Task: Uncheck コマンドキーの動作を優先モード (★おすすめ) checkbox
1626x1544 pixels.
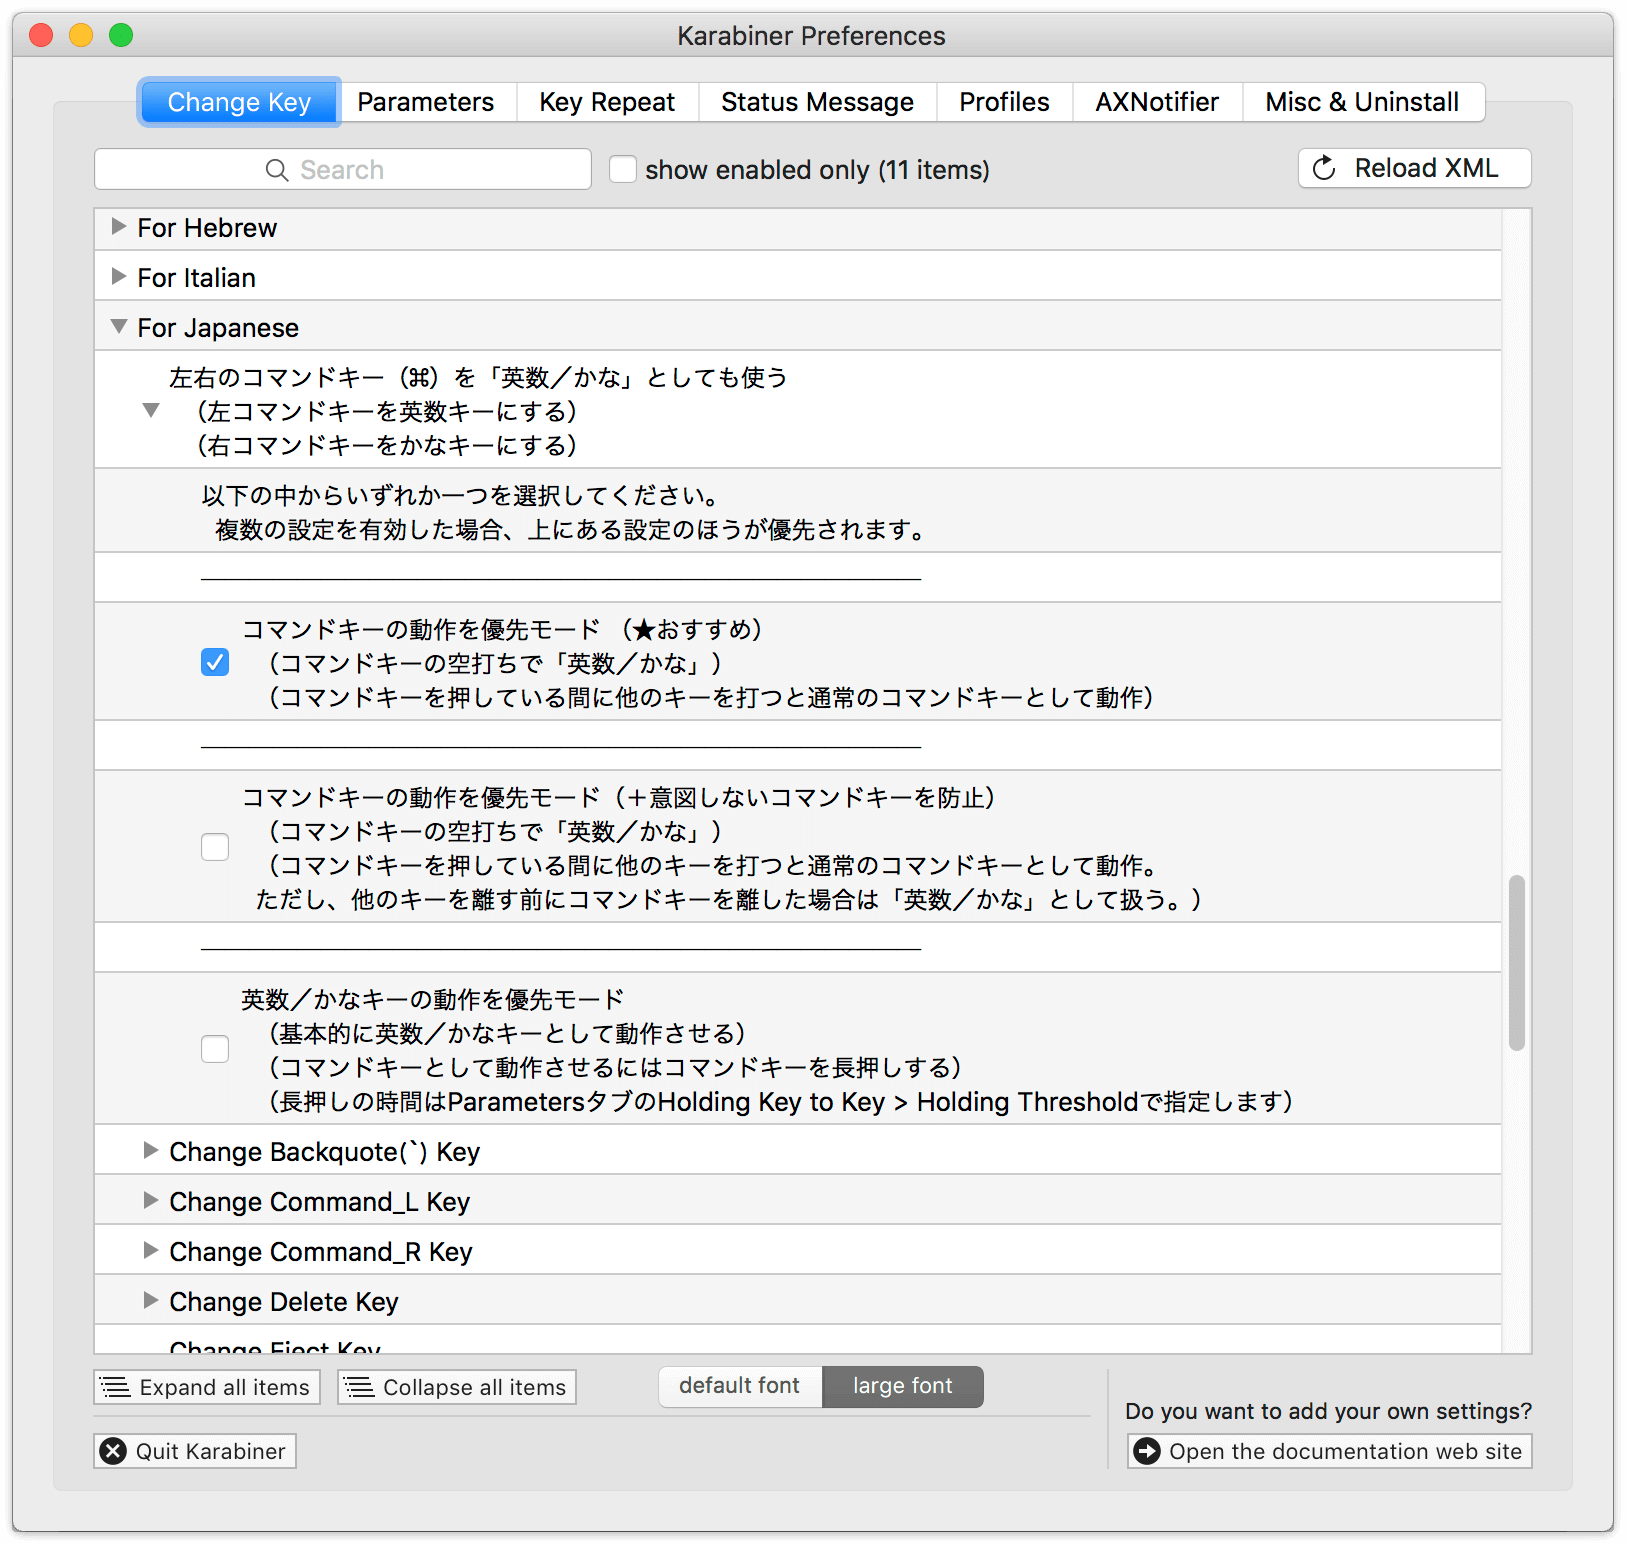Action: [215, 662]
